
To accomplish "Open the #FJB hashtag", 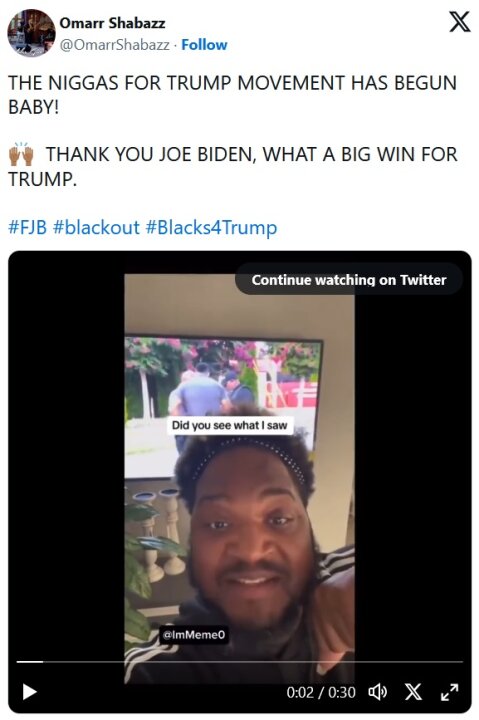I will click(x=28, y=227).
